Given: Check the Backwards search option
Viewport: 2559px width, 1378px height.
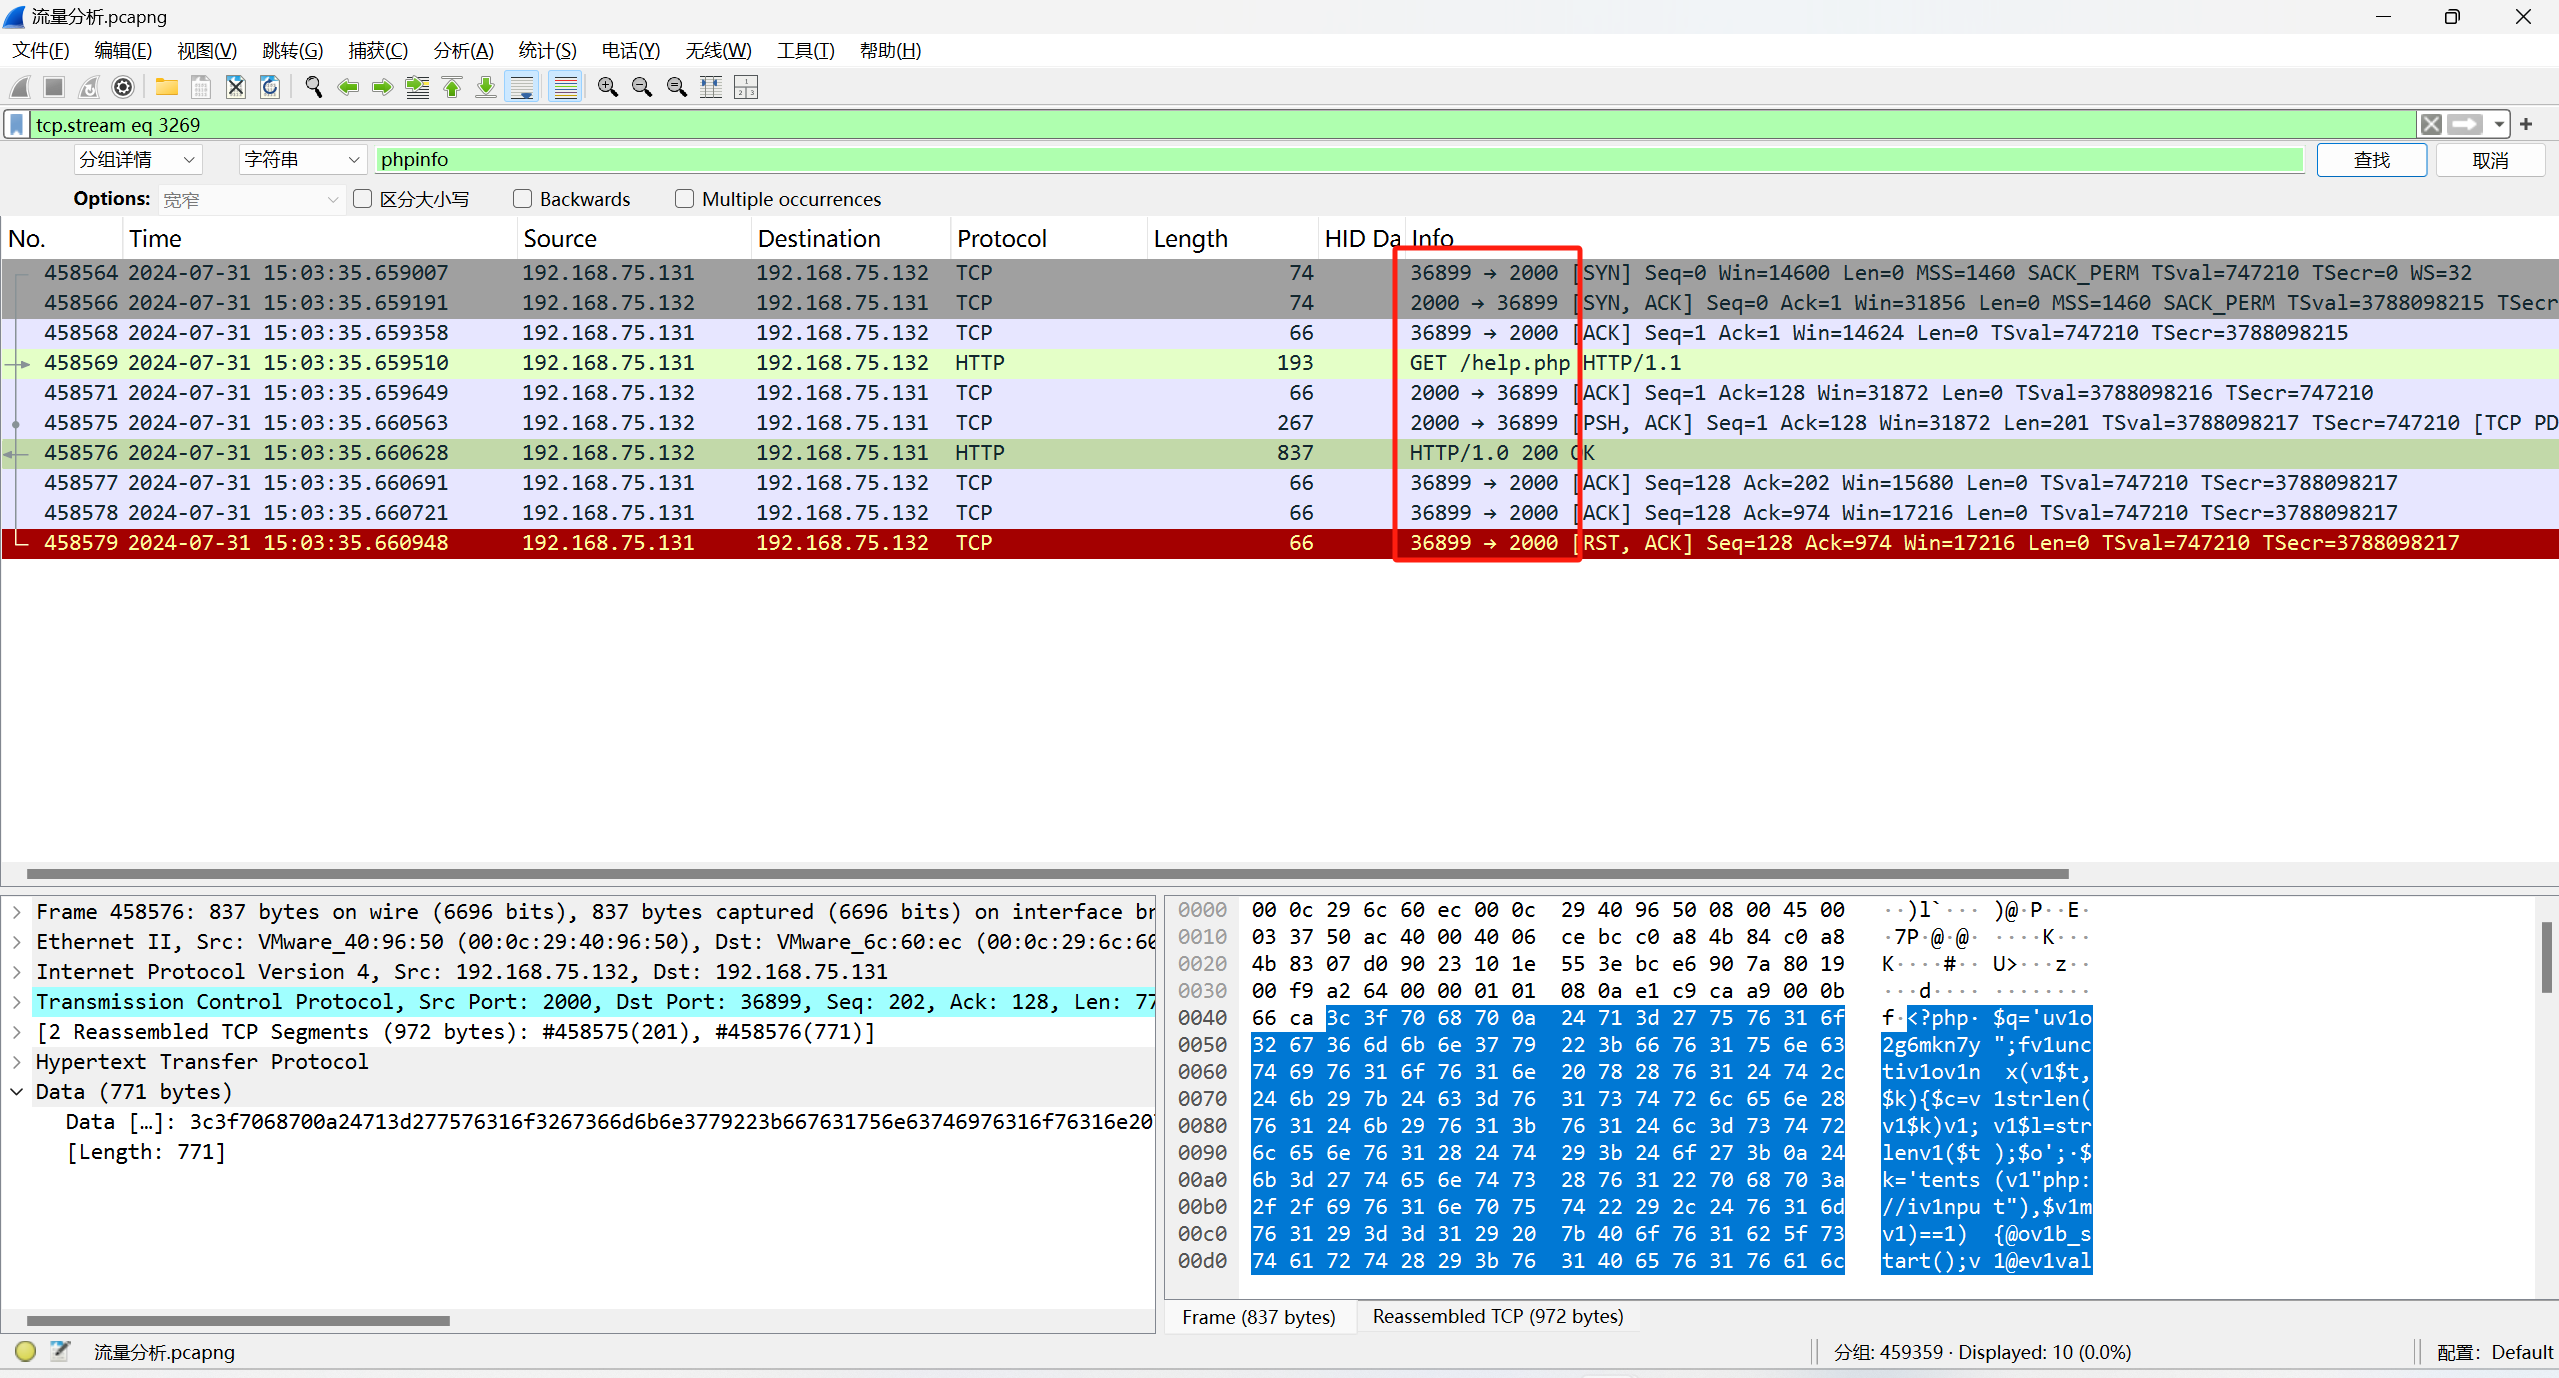Looking at the screenshot, I should 522,199.
